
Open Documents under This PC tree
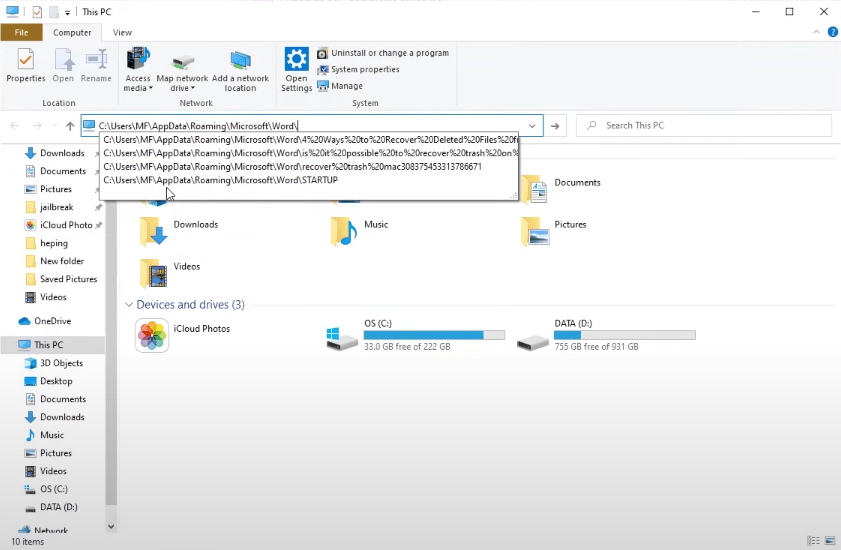point(63,399)
